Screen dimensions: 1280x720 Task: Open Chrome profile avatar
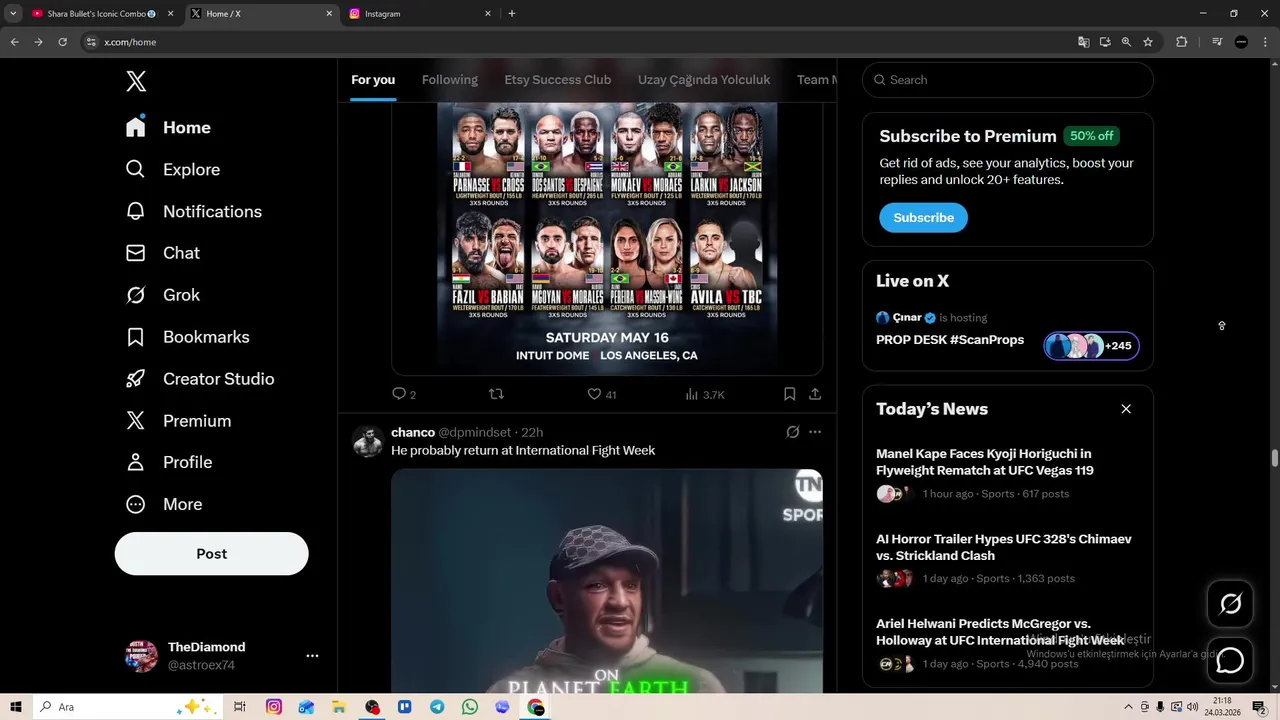coord(1241,42)
